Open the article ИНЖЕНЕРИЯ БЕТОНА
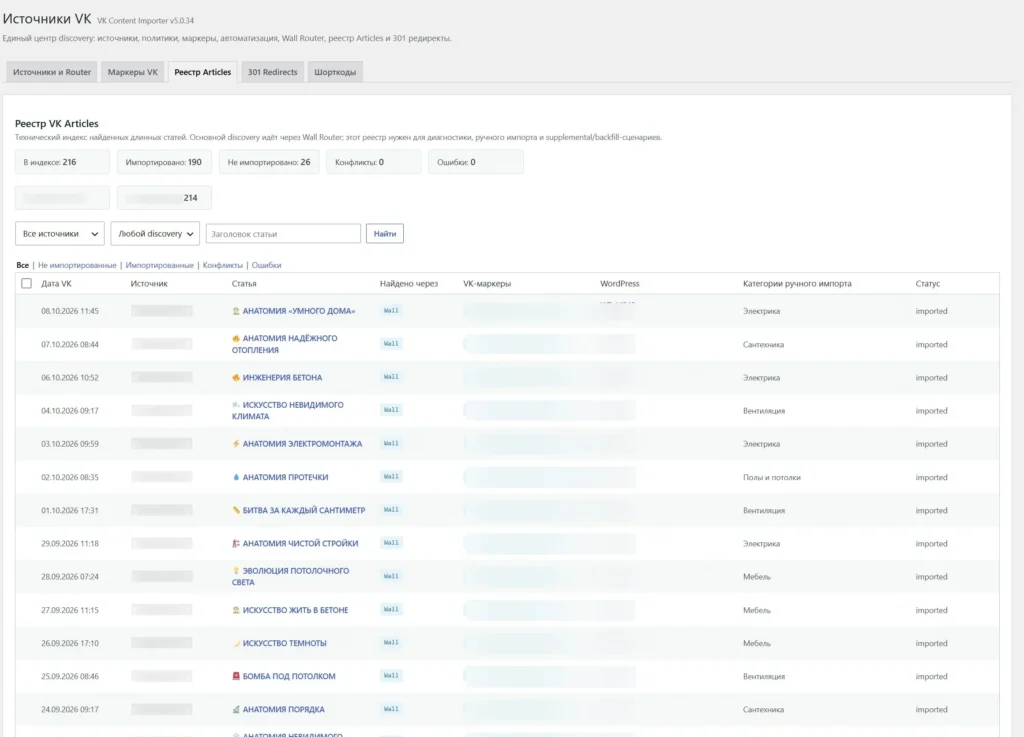This screenshot has width=1024, height=737. pos(282,377)
